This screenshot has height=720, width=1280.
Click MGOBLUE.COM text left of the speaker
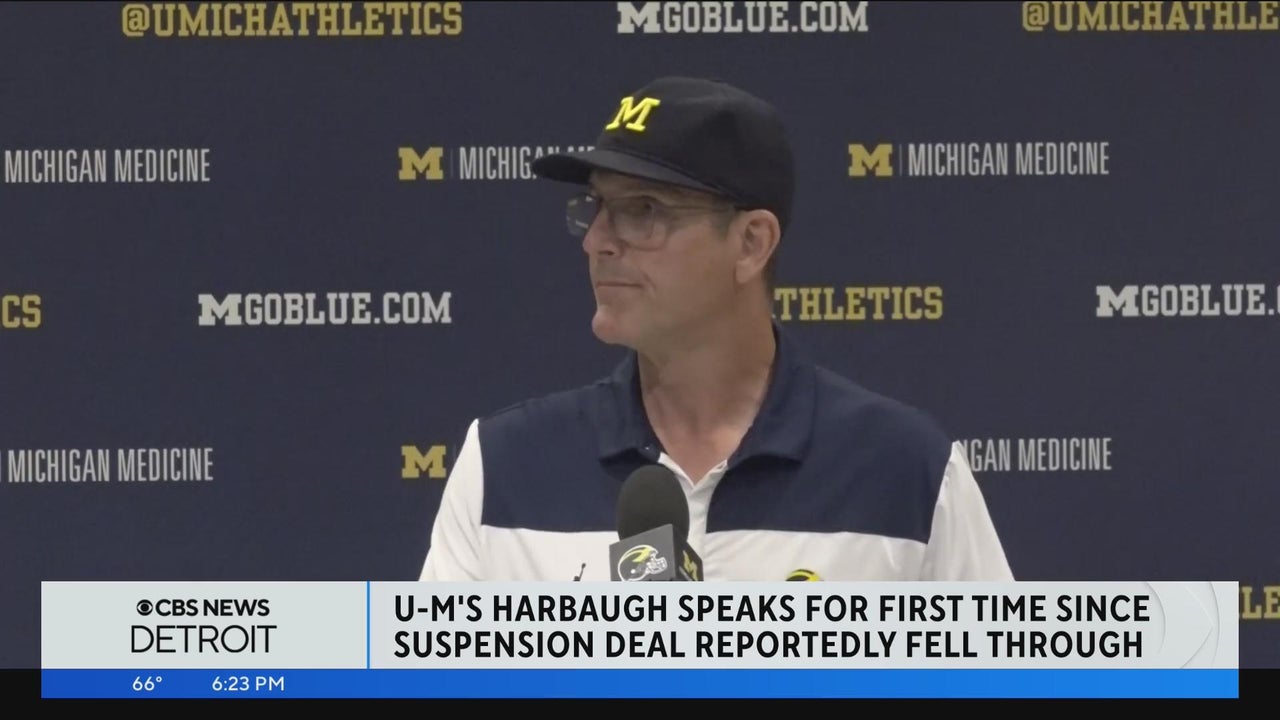click(324, 308)
